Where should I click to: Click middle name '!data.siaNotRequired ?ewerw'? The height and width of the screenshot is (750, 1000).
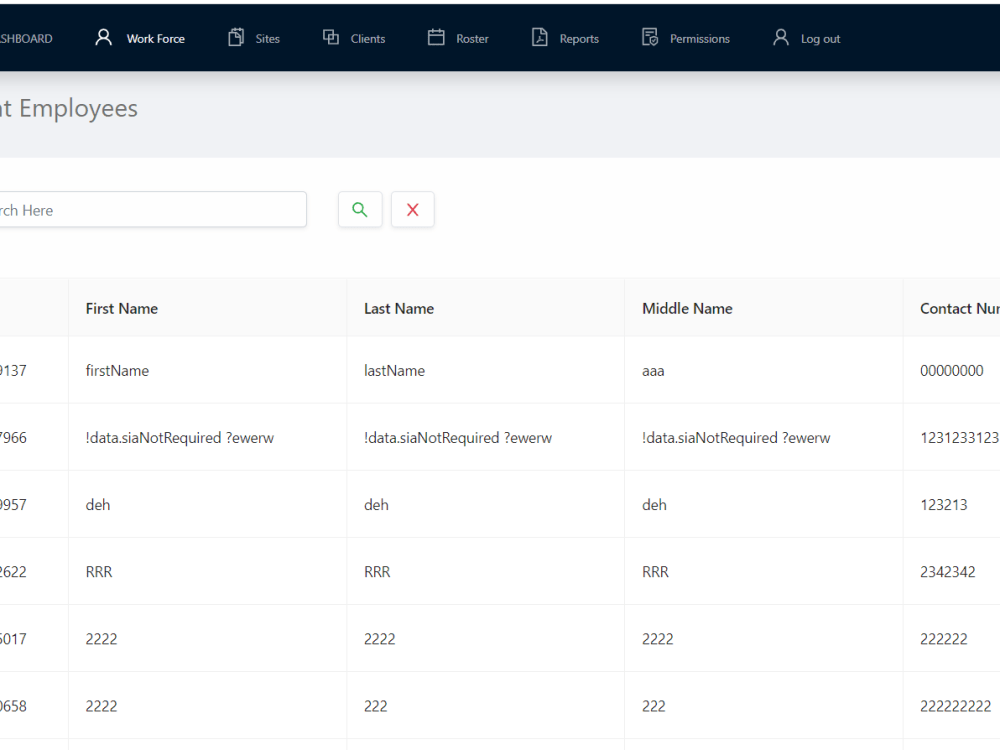736,438
